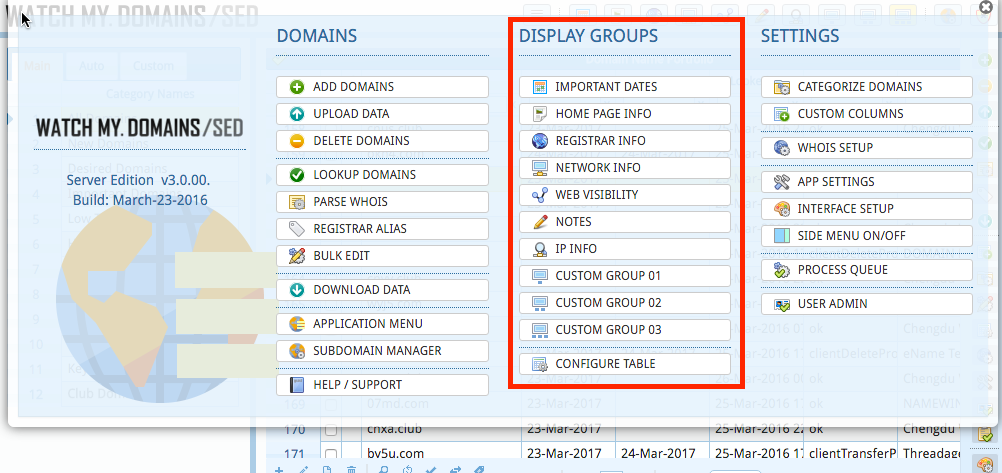The image size is (1002, 473).
Task: Click the green plus Add Domains icon
Action: [297, 87]
